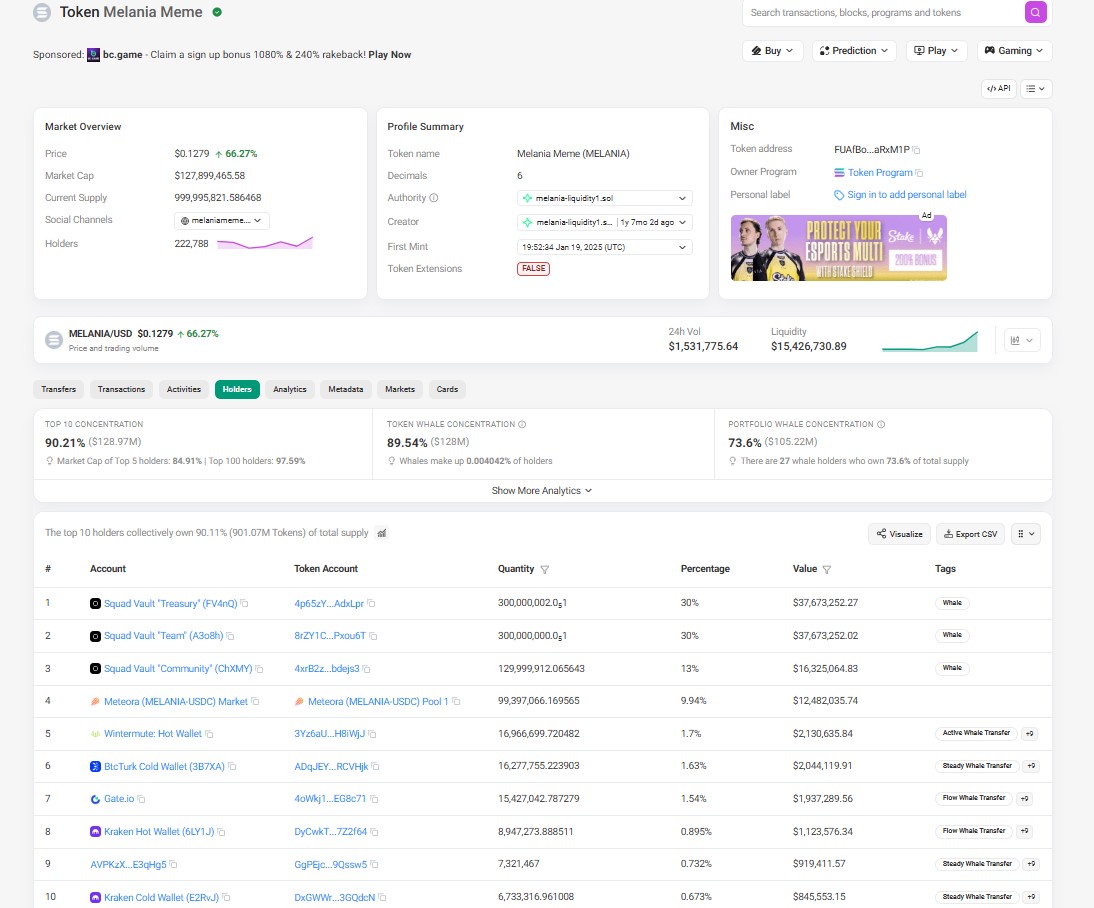The height and width of the screenshot is (908, 1094).
Task: Open the Token Program link
Action: (x=880, y=173)
